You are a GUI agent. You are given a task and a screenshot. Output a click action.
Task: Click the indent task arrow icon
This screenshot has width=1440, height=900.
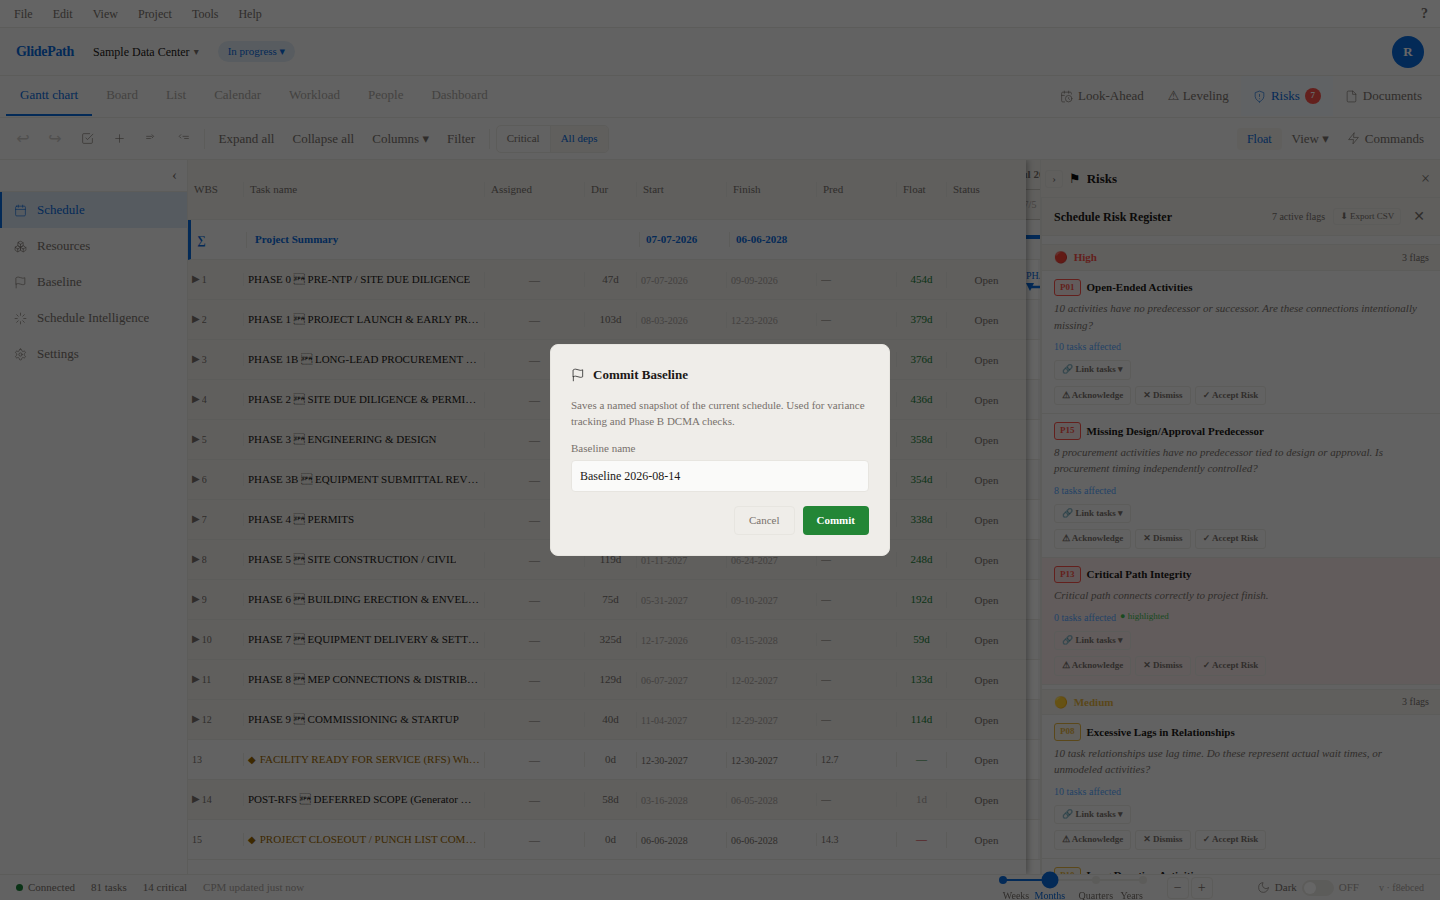(x=150, y=138)
